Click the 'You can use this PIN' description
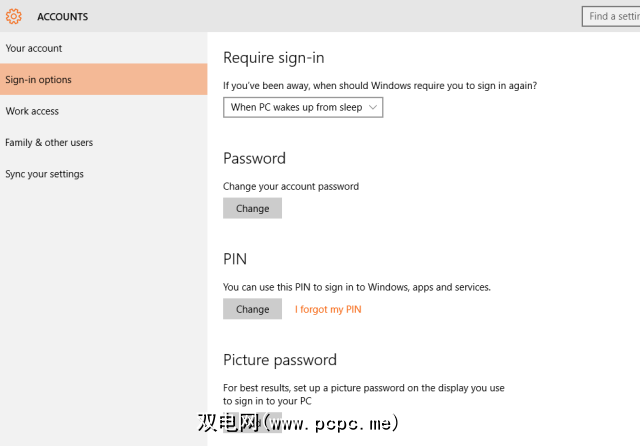The width and height of the screenshot is (640, 446). tap(356, 287)
